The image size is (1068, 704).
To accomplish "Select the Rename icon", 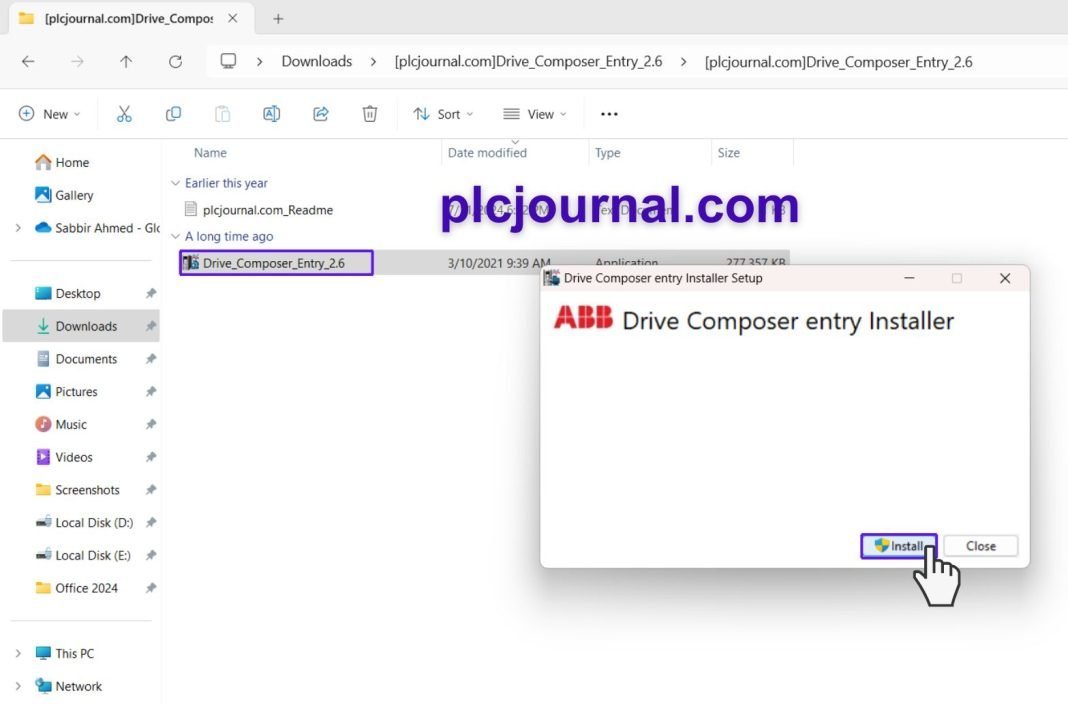I will click(x=271, y=113).
